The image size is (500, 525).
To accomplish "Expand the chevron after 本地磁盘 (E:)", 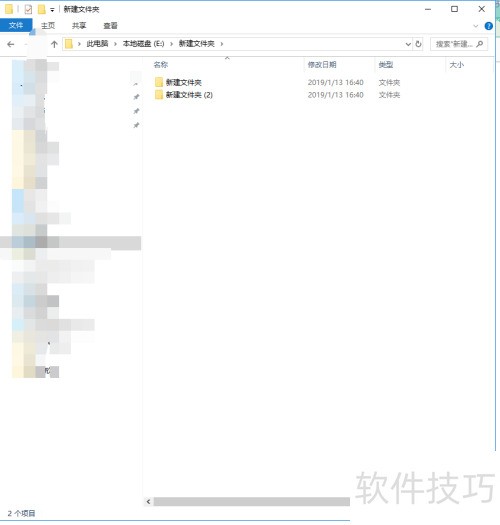I will pyautogui.click(x=171, y=44).
